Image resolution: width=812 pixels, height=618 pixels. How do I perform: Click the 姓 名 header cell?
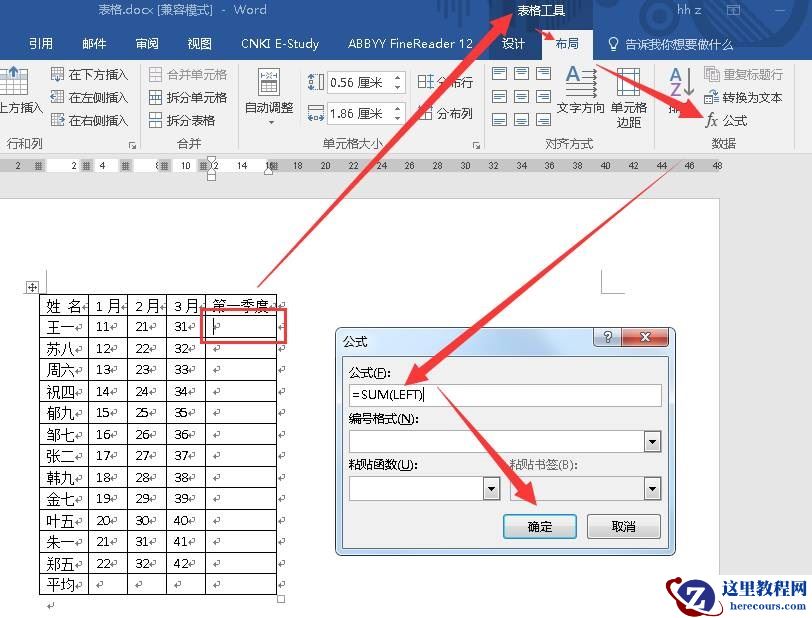pyautogui.click(x=64, y=306)
